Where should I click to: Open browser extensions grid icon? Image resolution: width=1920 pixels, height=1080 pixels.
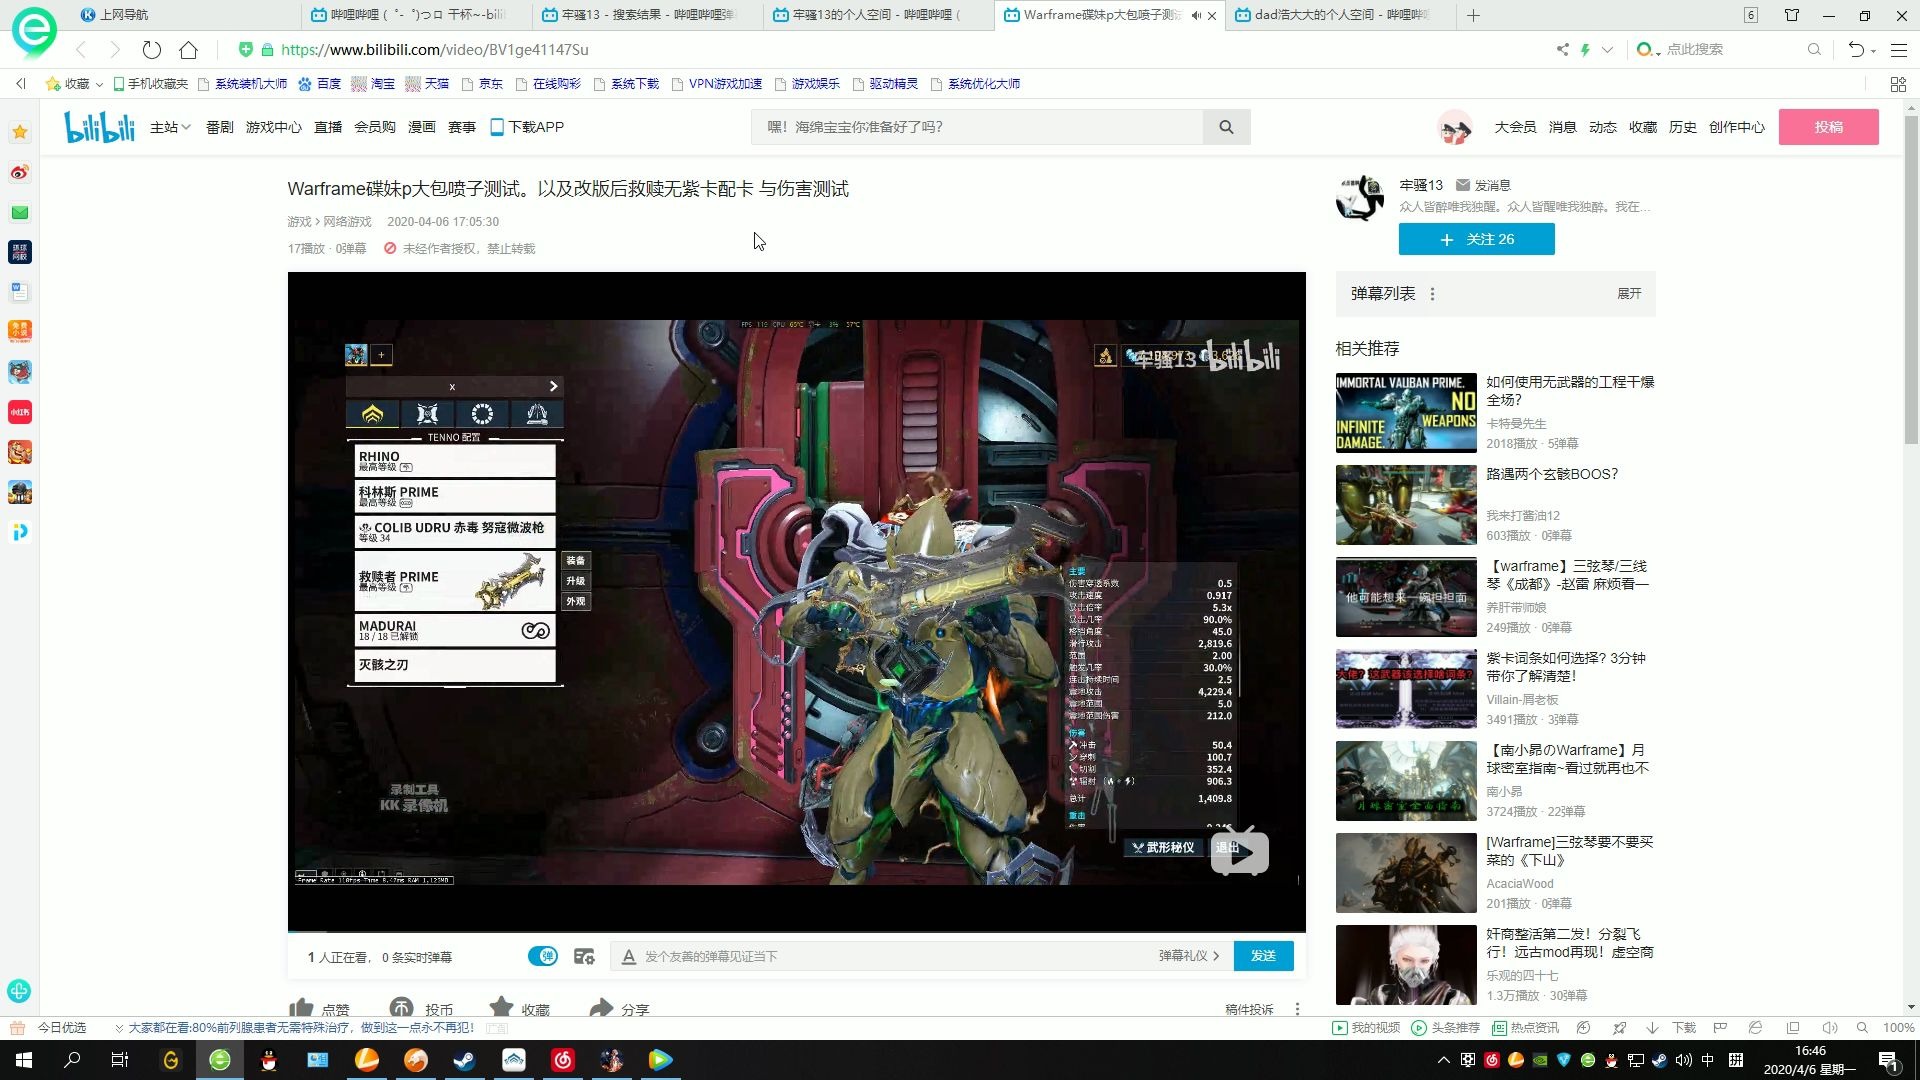click(x=1898, y=84)
